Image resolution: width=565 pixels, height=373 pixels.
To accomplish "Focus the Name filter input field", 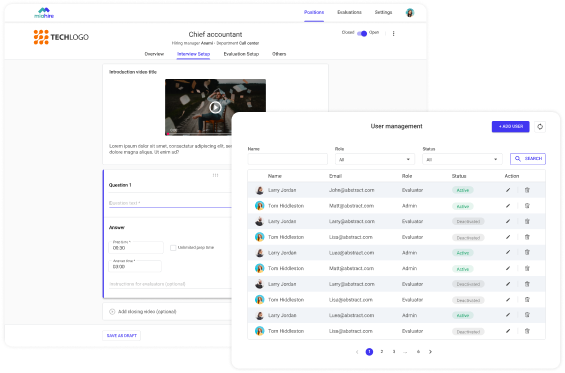I will (288, 159).
